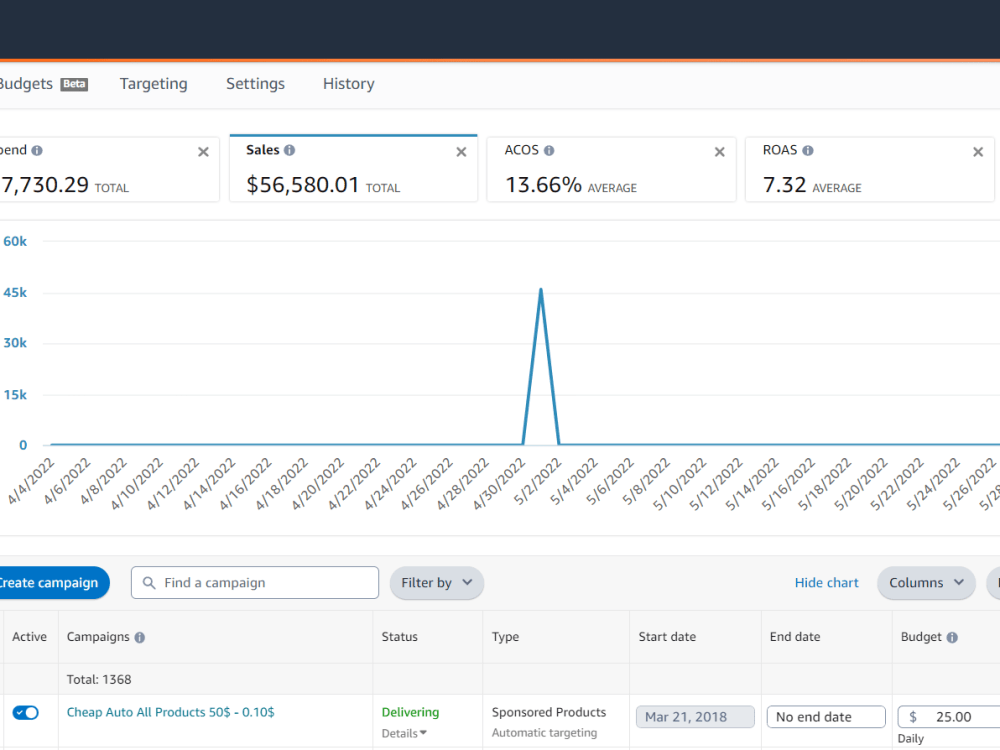Click the Sales info icon
1000x750 pixels.
[290, 151]
